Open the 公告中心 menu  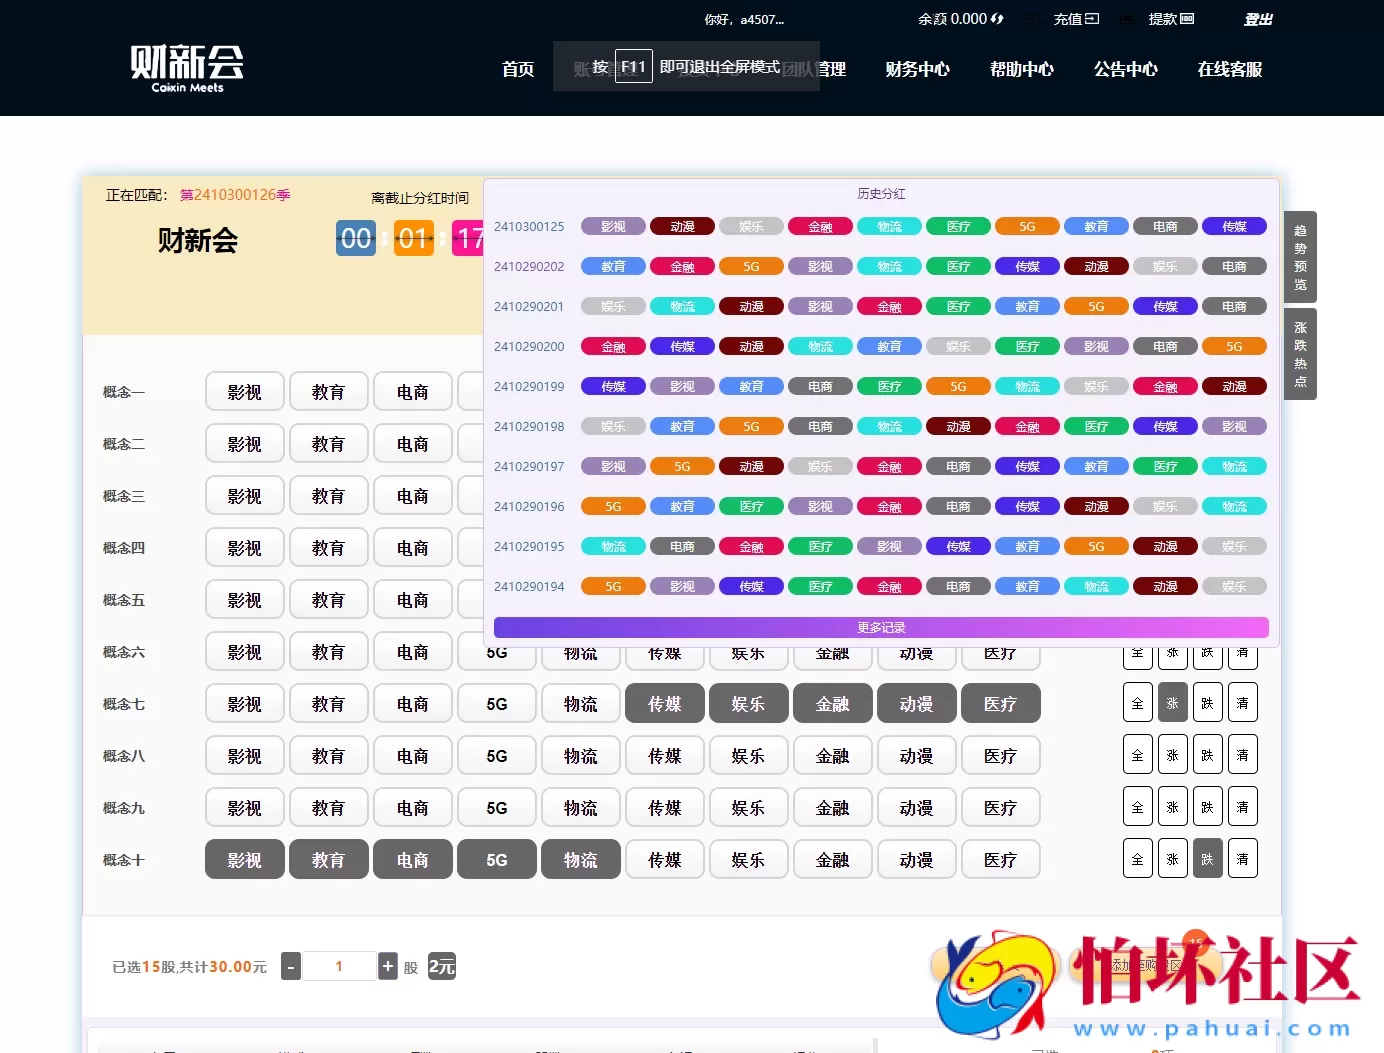(1125, 69)
